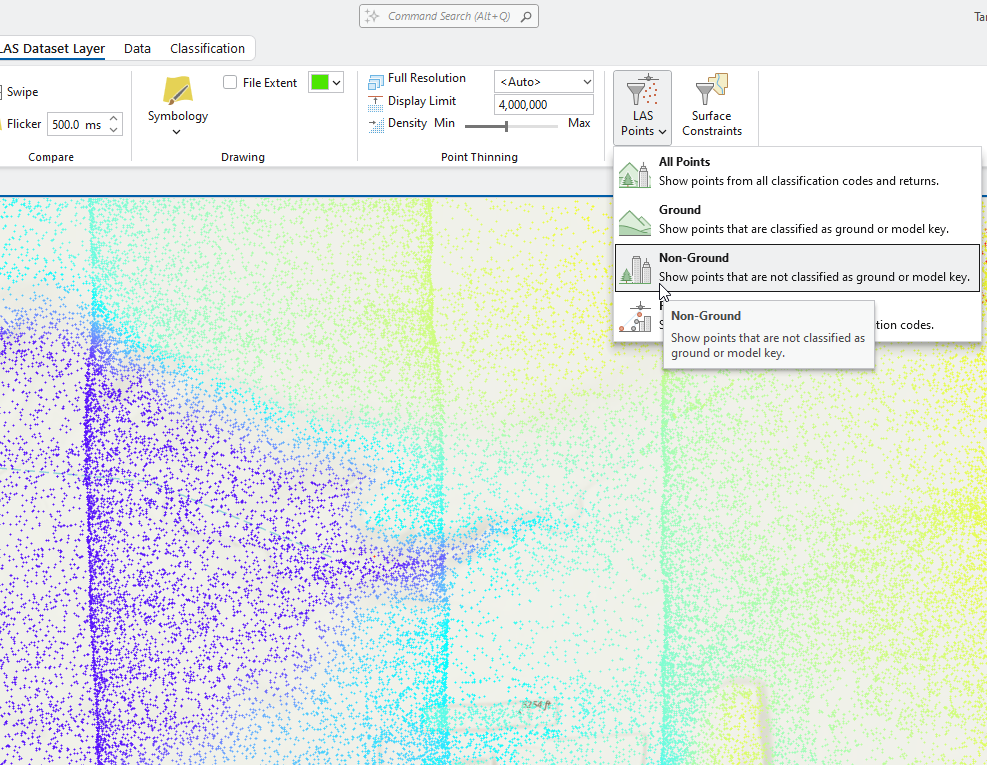Expand the file extent color dropdown

[x=337, y=83]
